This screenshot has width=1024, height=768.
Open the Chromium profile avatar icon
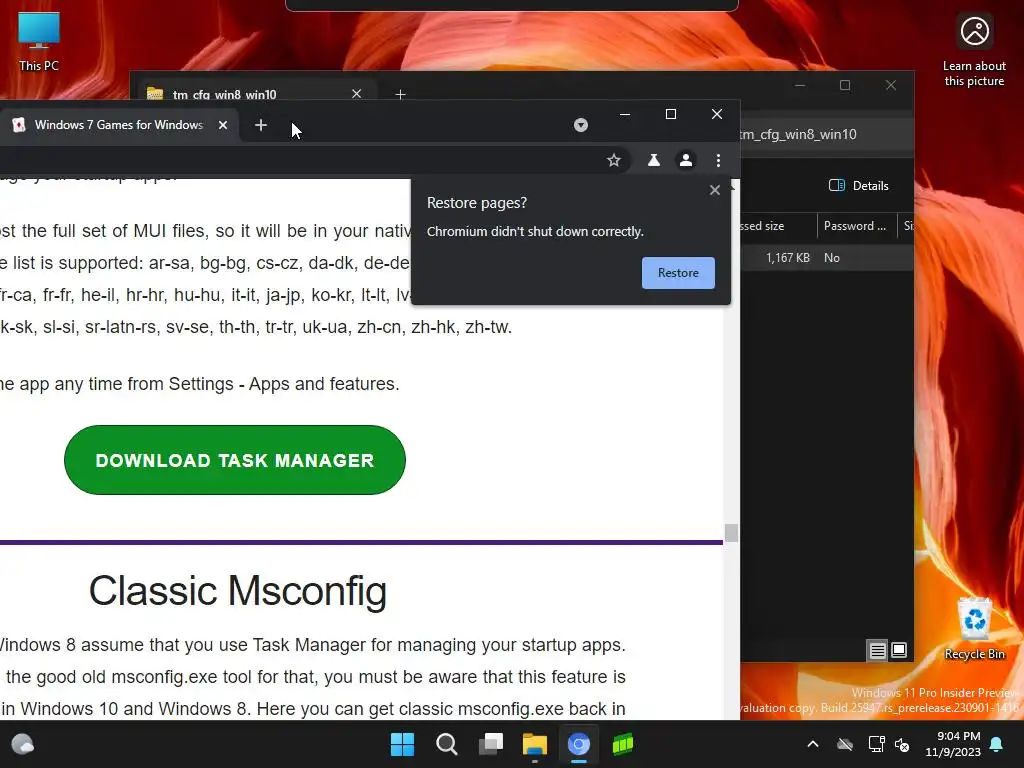(x=686, y=160)
